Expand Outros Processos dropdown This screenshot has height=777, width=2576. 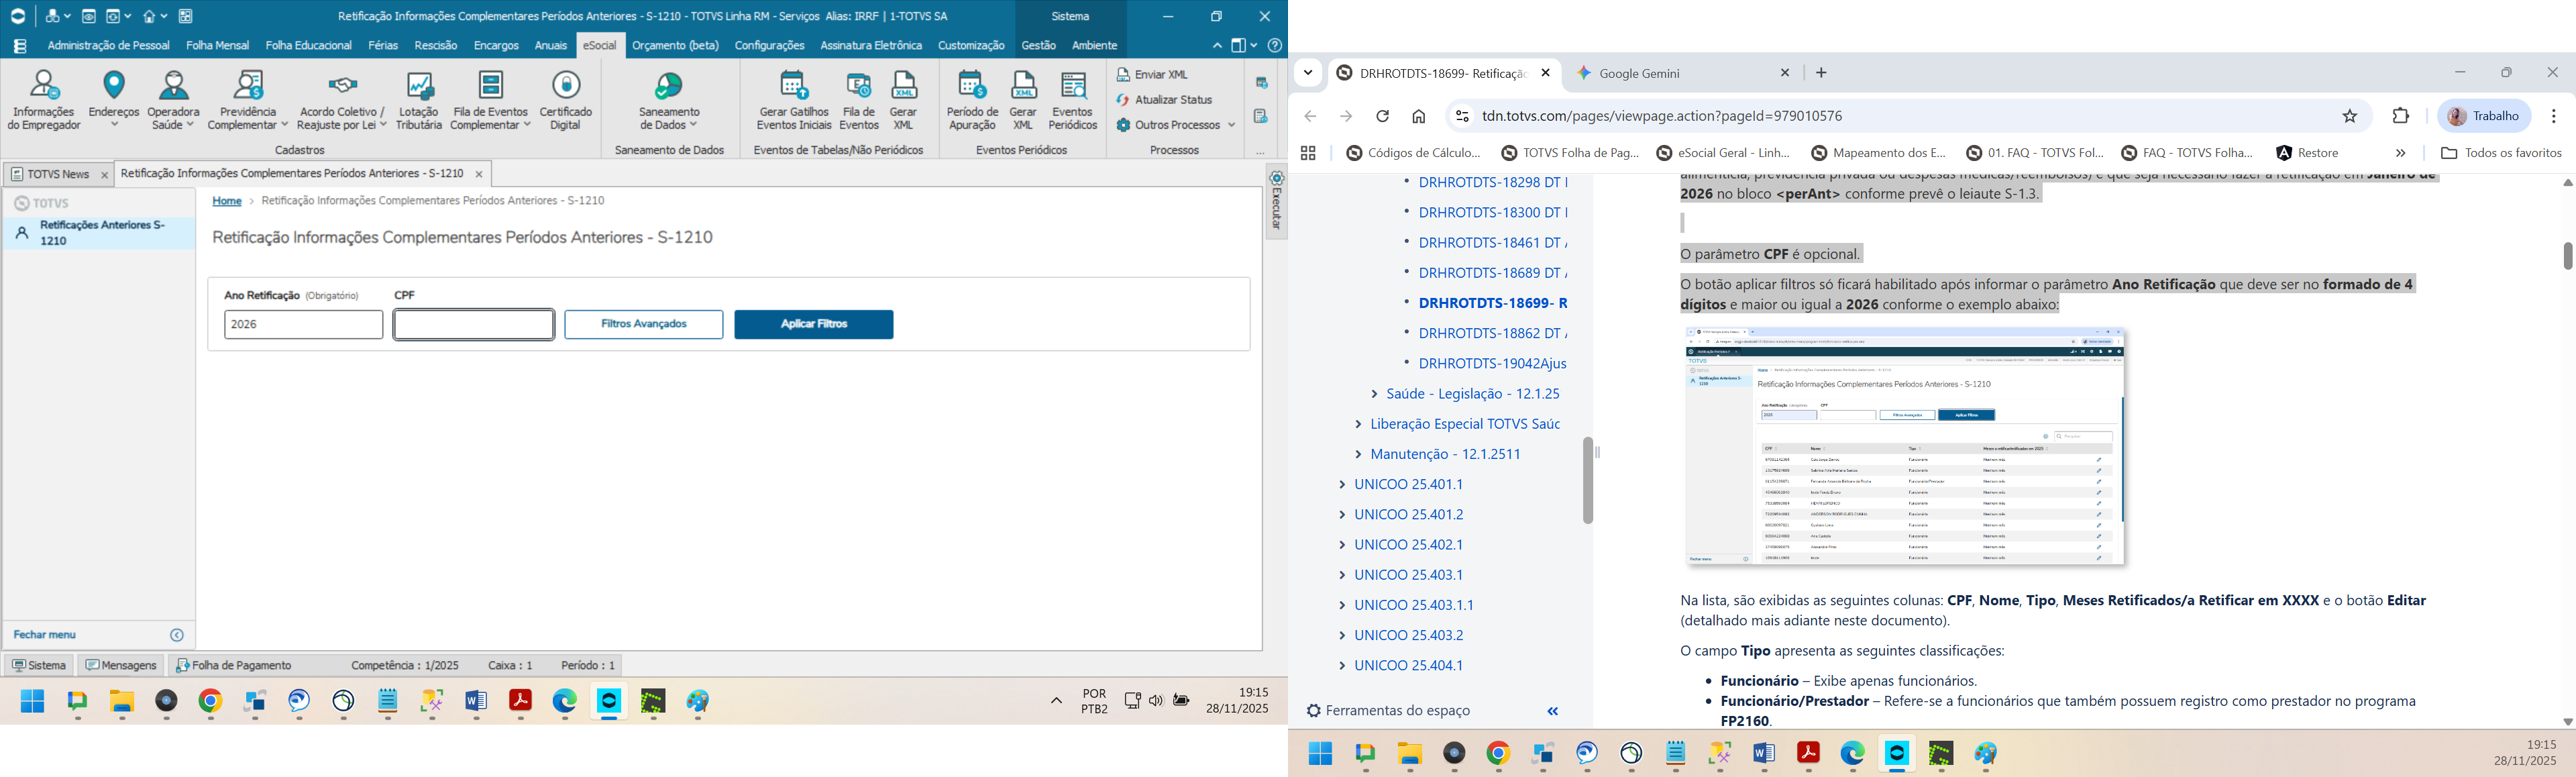(x=1176, y=125)
